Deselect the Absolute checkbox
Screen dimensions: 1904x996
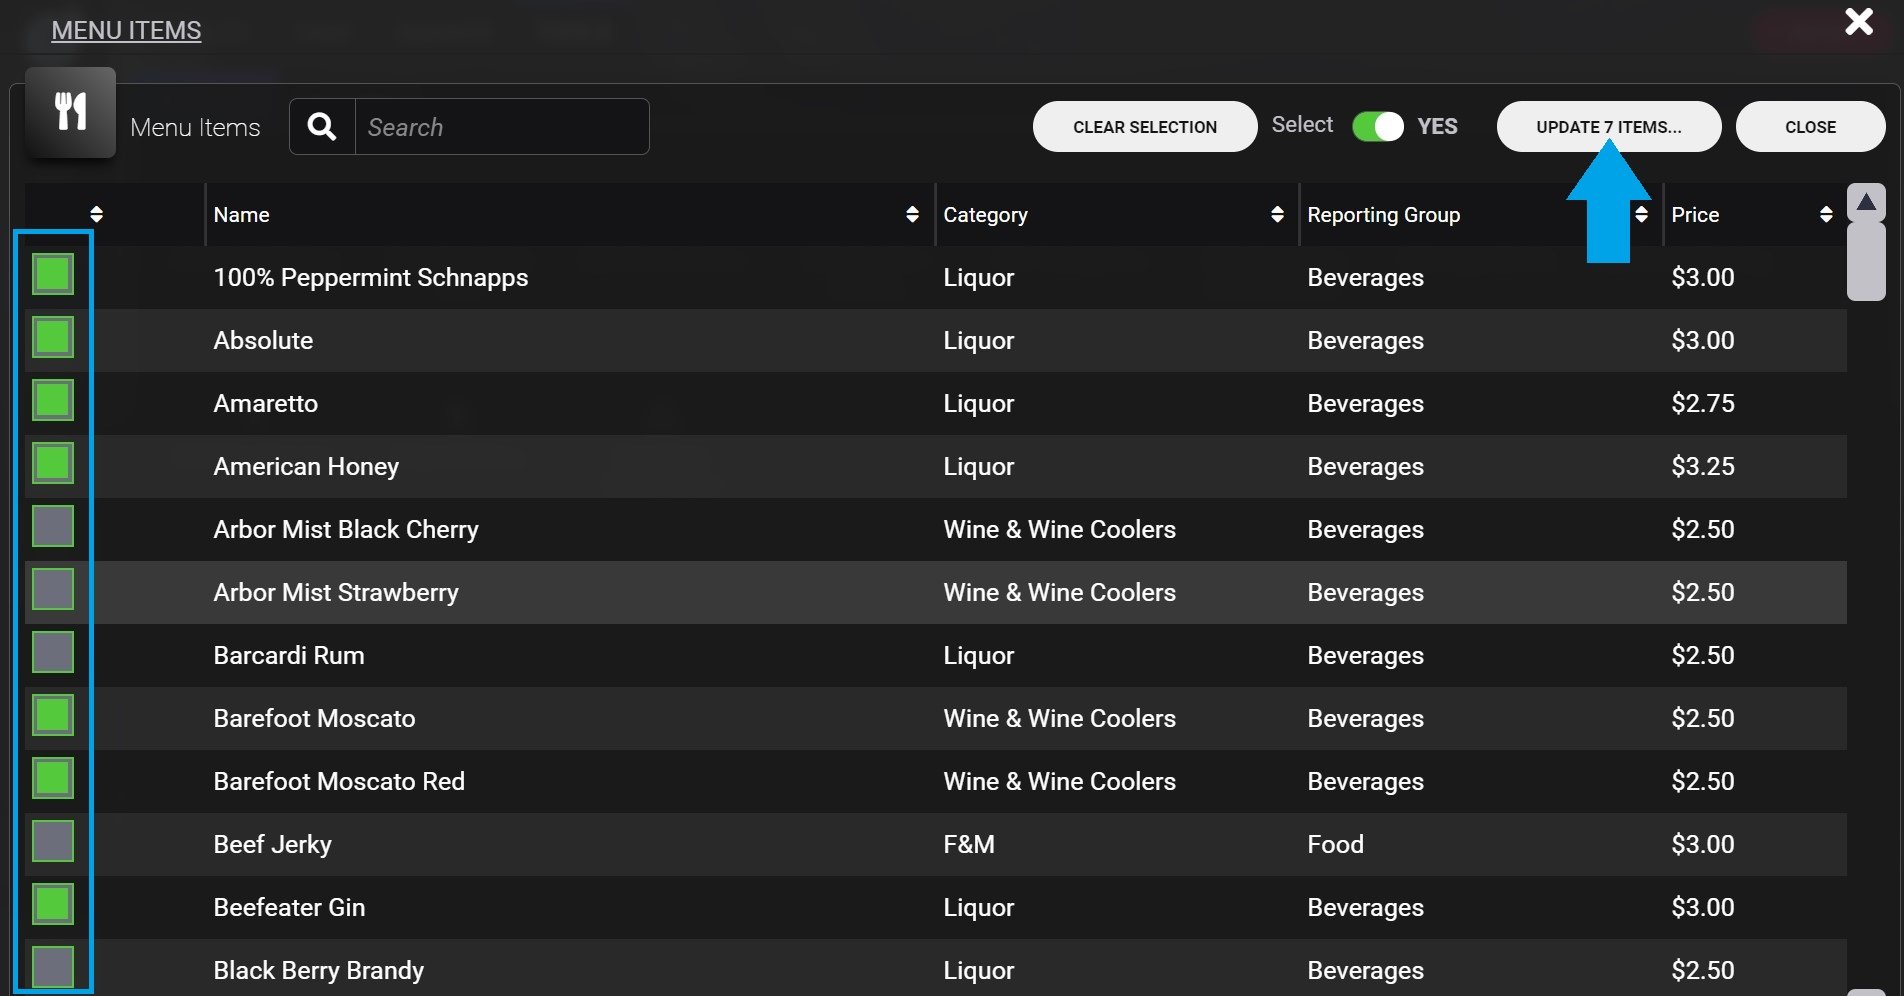coord(52,337)
